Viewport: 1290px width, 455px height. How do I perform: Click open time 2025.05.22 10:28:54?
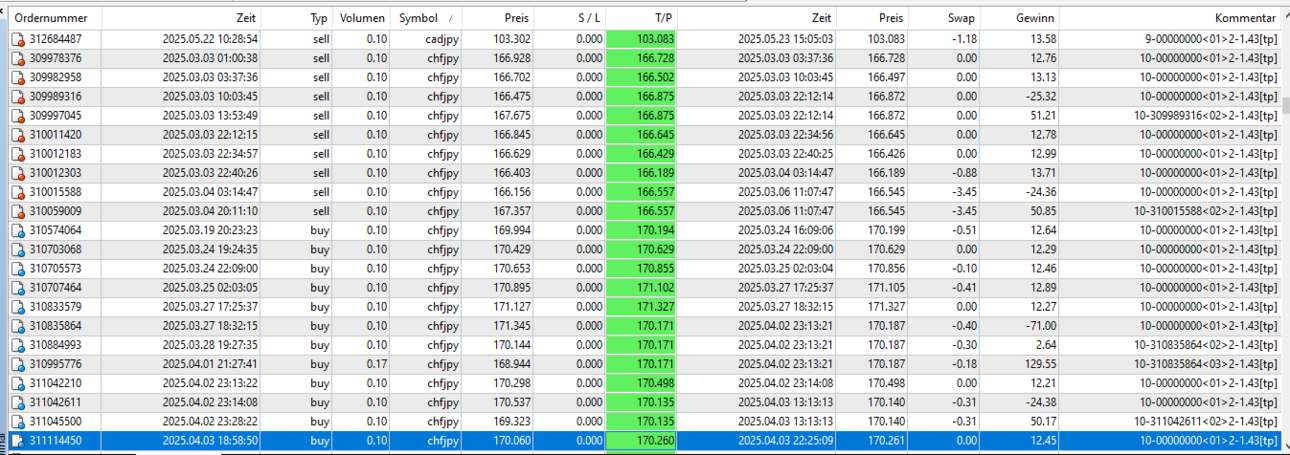[210, 39]
